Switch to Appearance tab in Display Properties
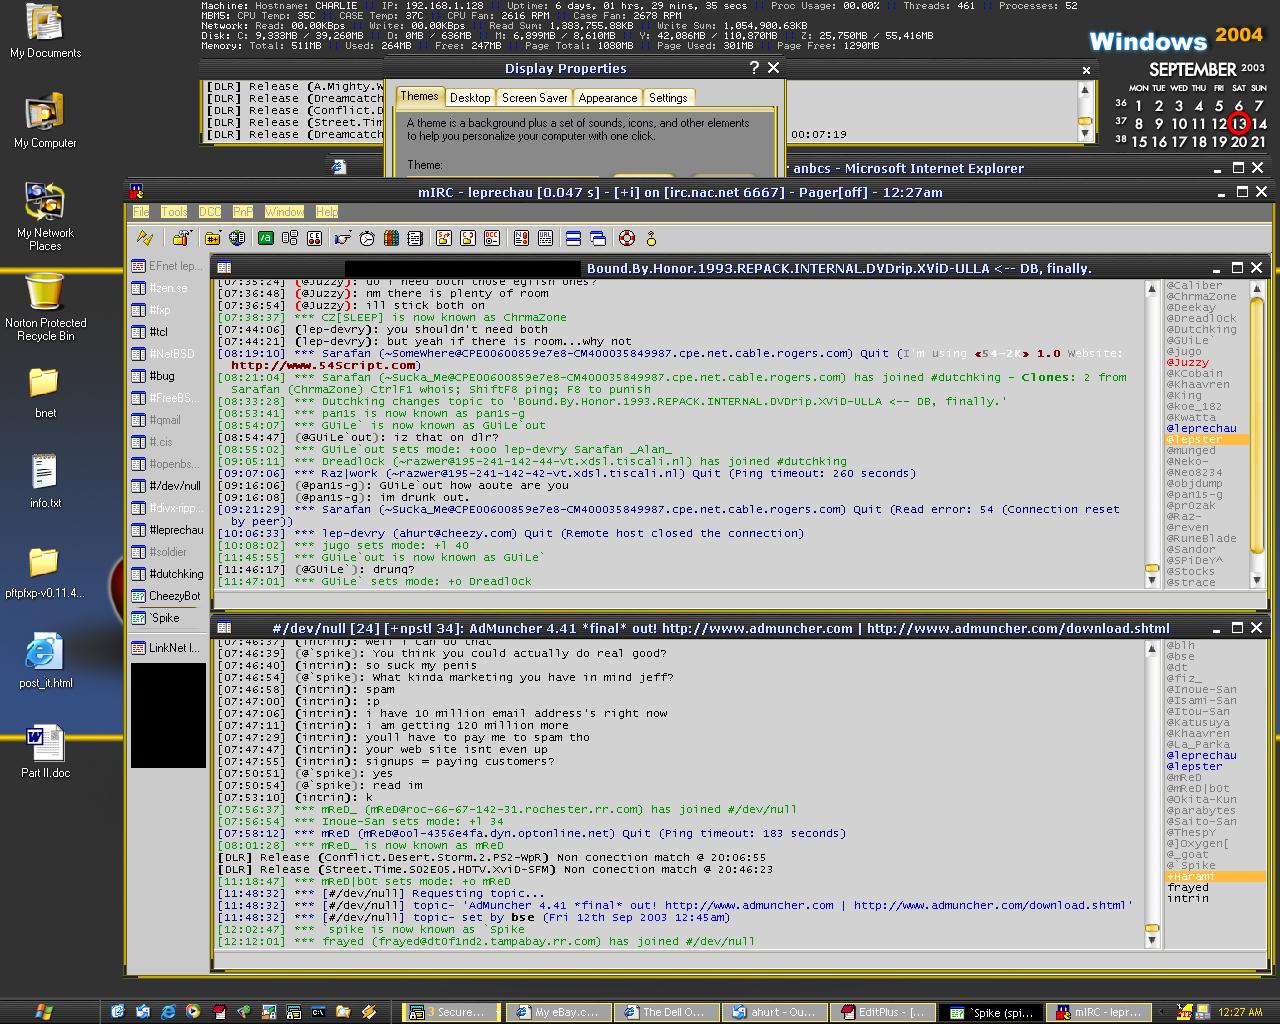The width and height of the screenshot is (1280, 1024). tap(608, 98)
